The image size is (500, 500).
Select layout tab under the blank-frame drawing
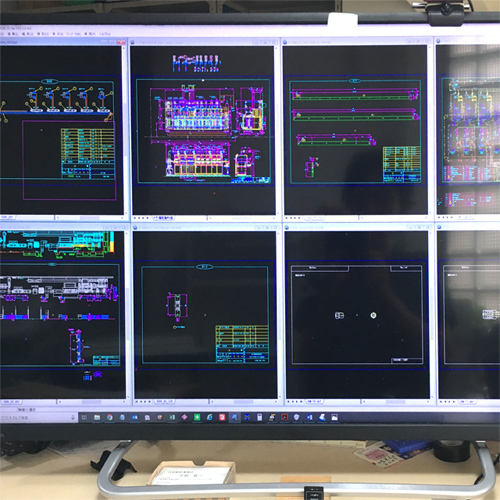point(315,402)
